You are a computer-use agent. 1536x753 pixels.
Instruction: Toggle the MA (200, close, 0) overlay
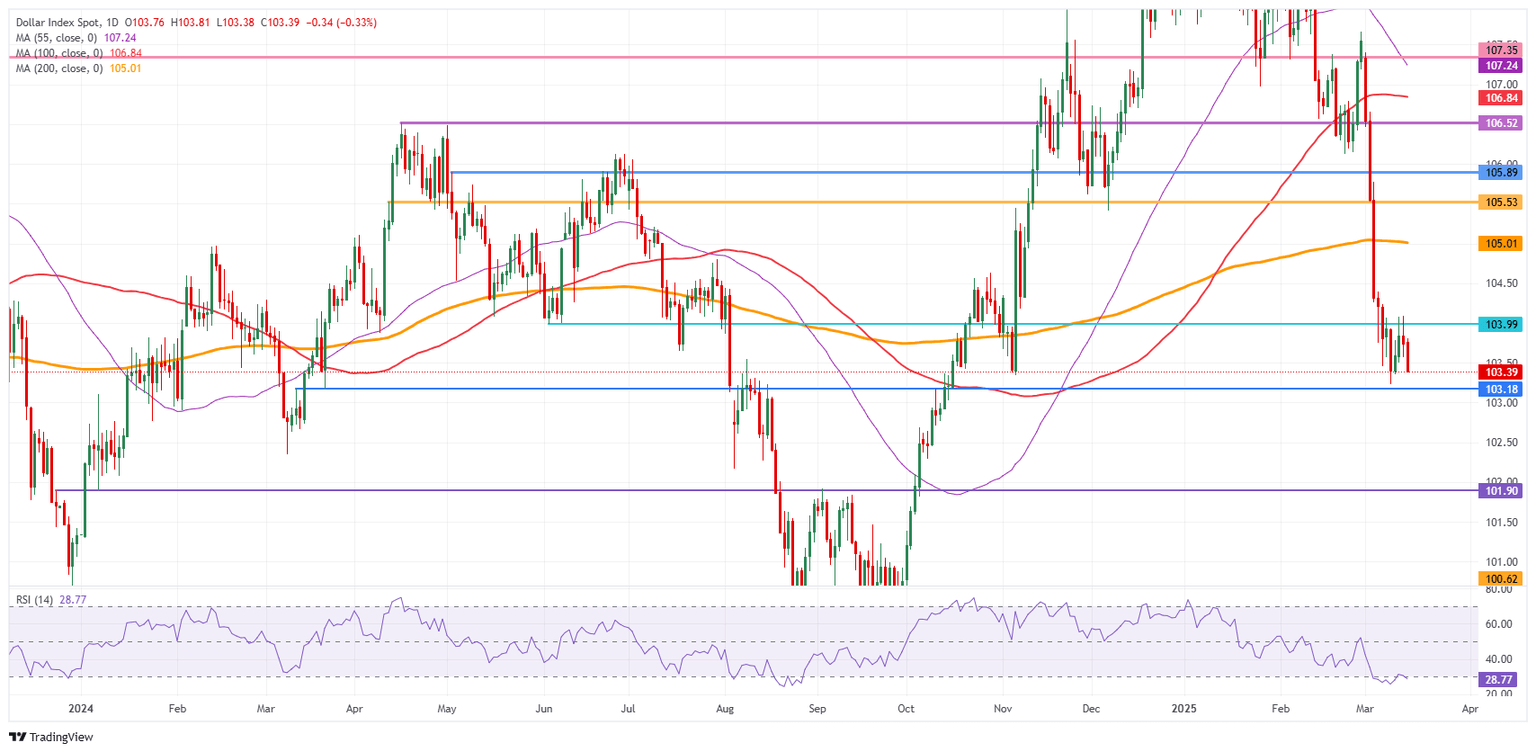(62, 68)
